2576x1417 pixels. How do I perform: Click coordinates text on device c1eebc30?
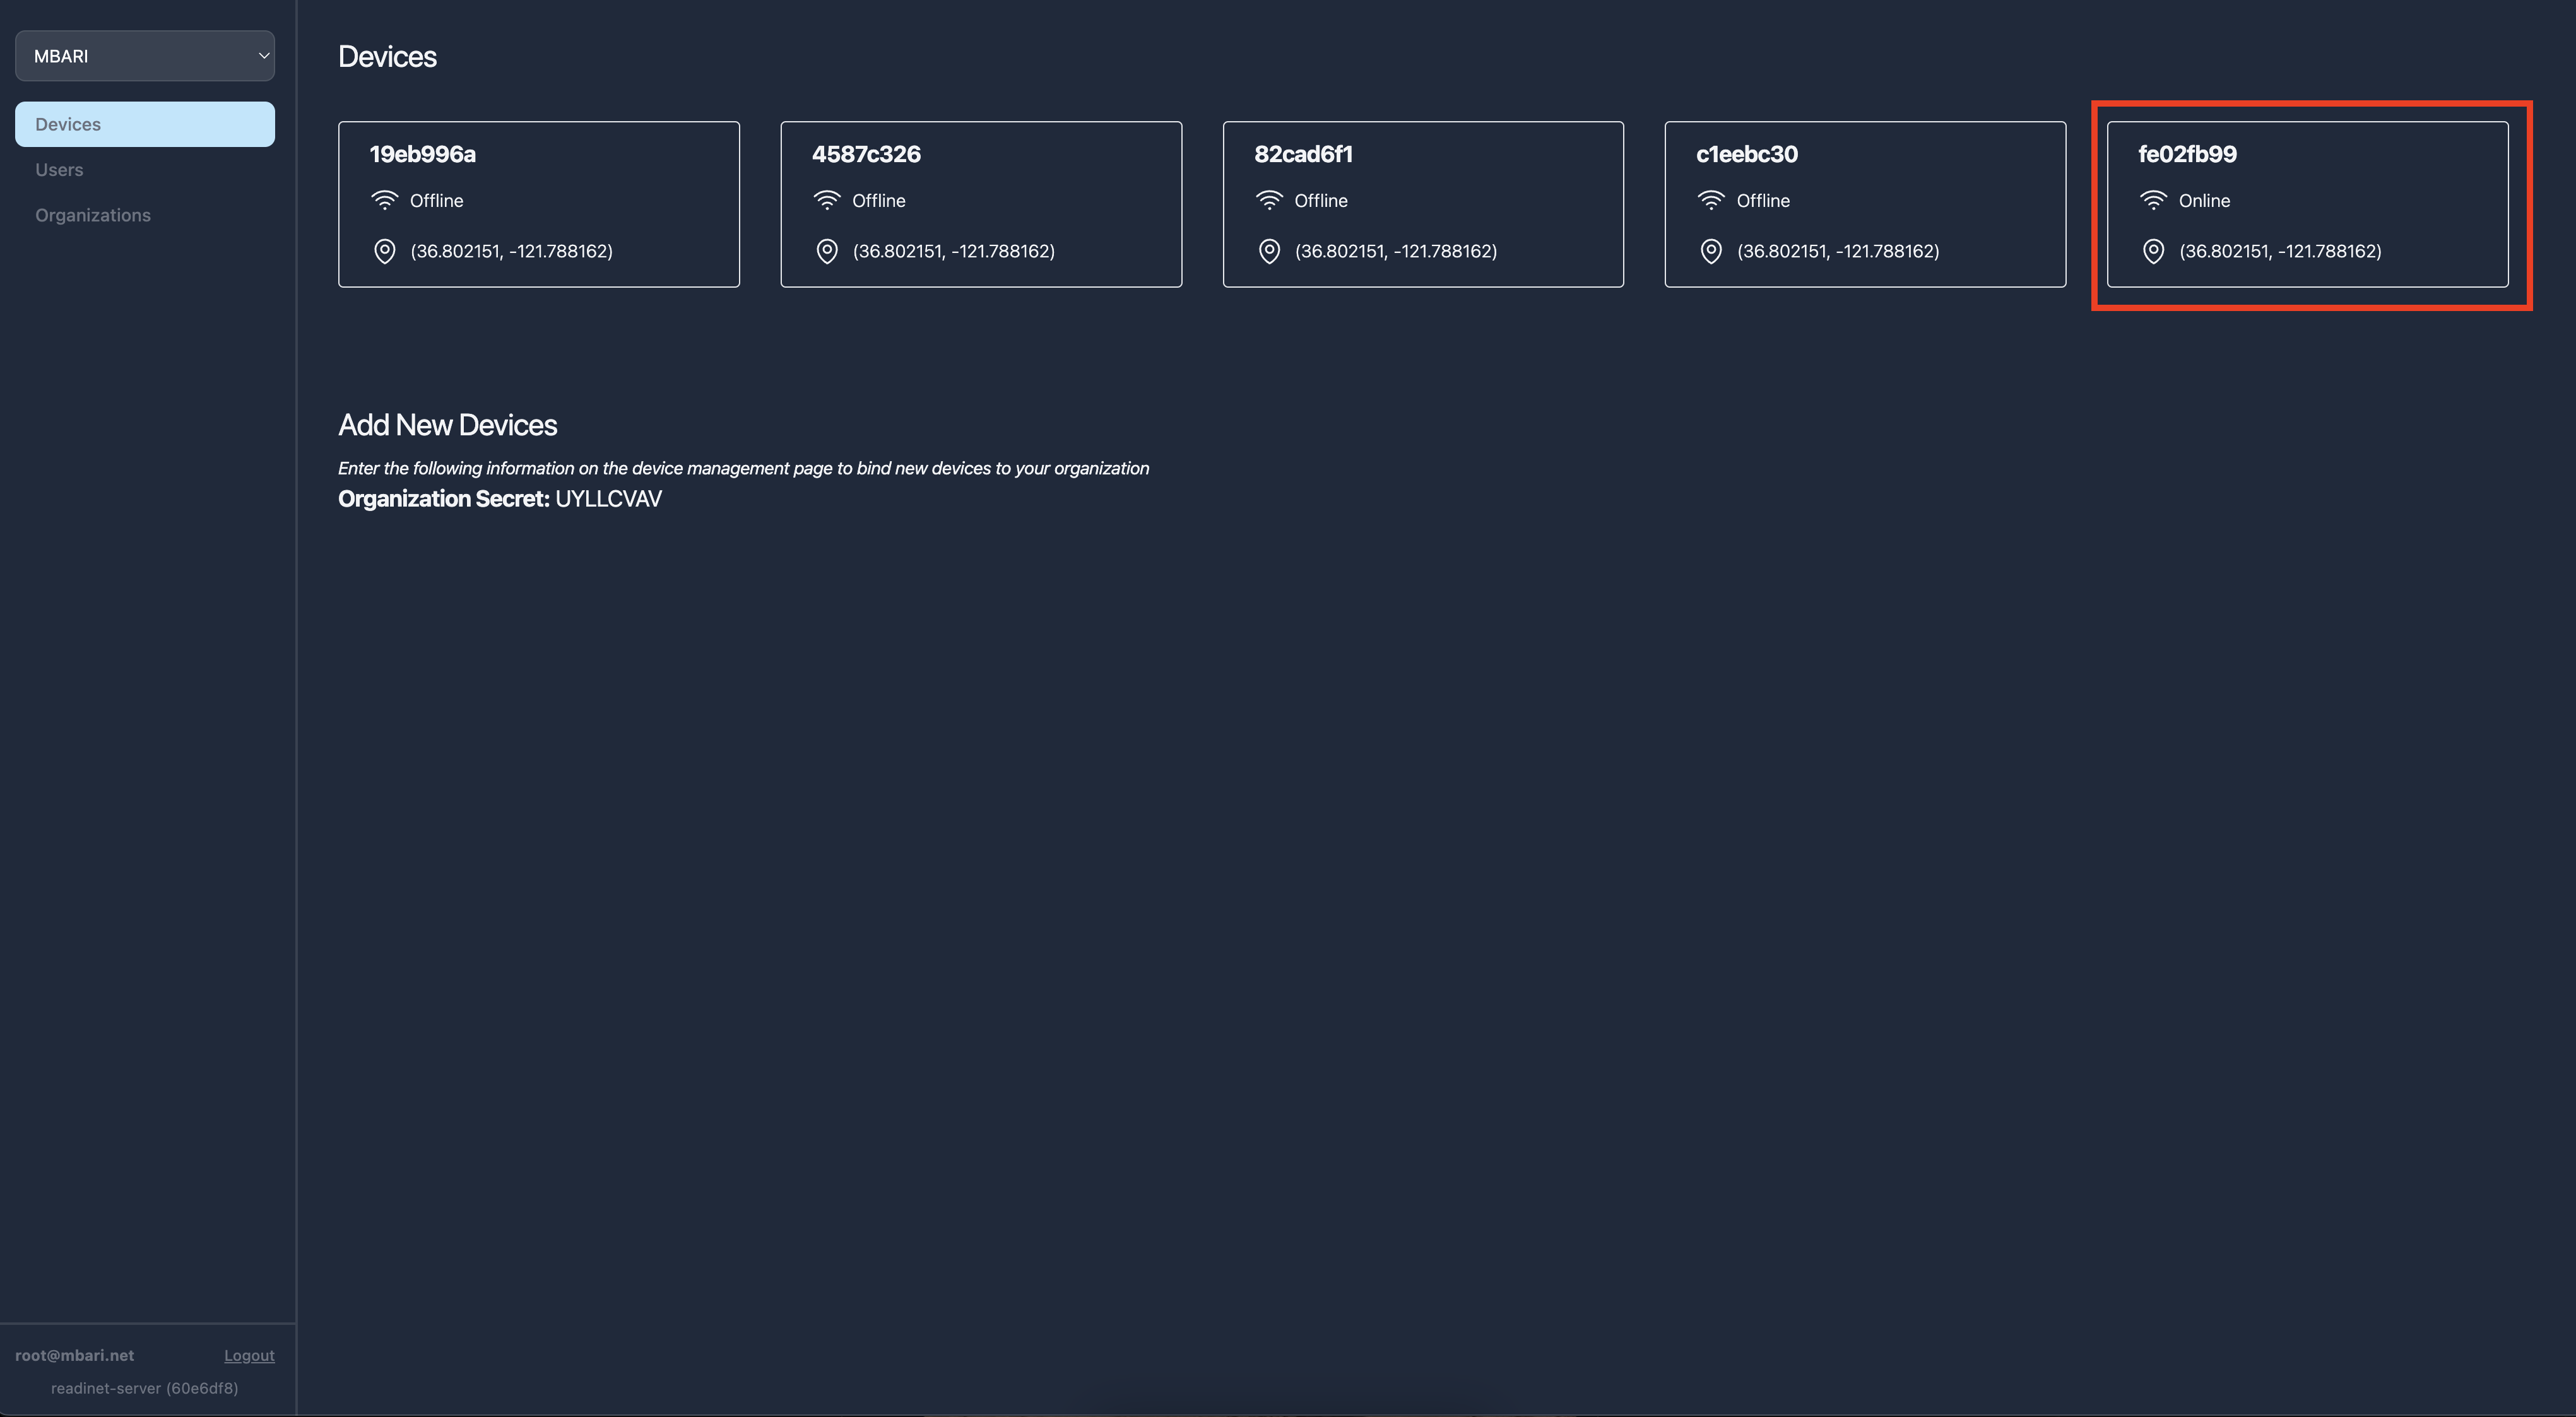tap(1837, 251)
